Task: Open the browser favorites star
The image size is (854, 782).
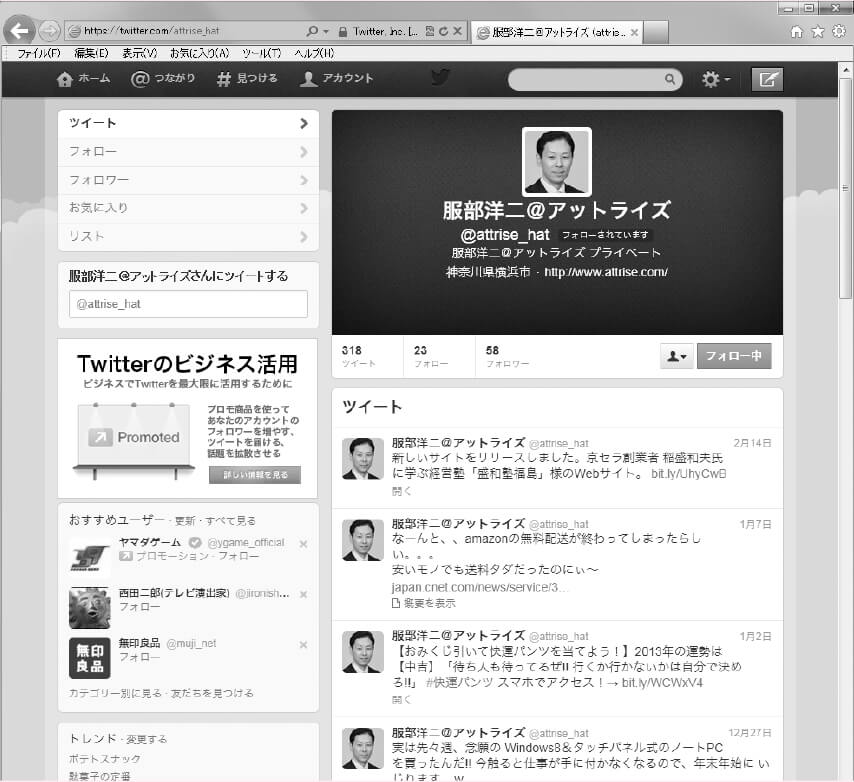Action: tap(818, 32)
